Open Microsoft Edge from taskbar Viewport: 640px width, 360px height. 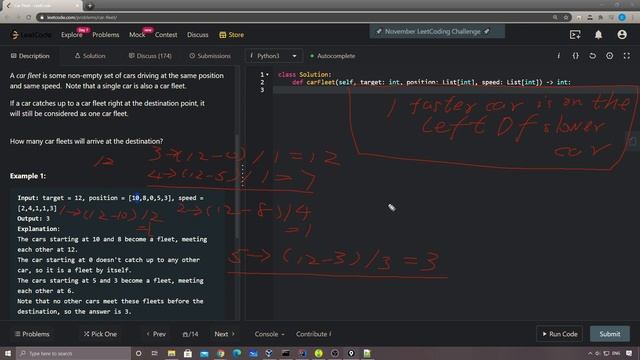point(237,353)
